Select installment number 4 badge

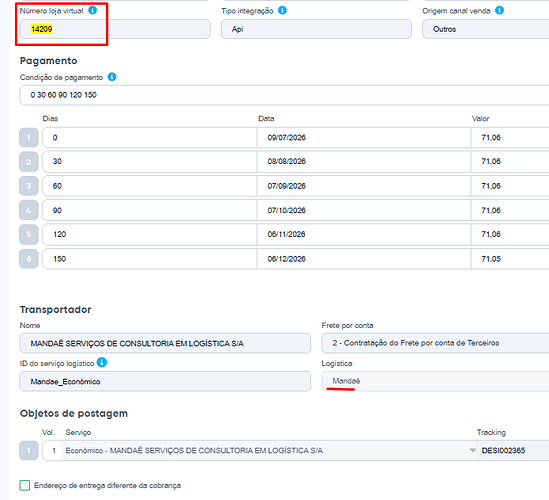pyautogui.click(x=29, y=210)
